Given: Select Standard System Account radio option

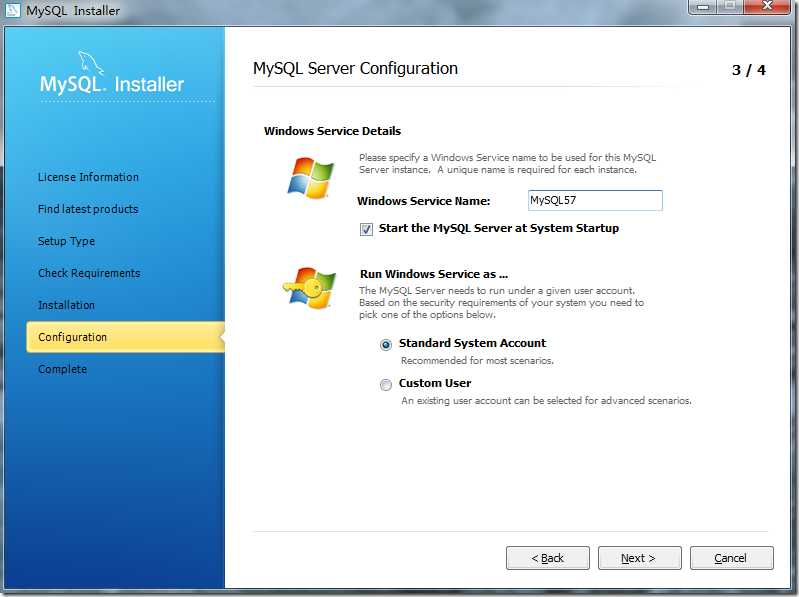Looking at the screenshot, I should click(386, 345).
